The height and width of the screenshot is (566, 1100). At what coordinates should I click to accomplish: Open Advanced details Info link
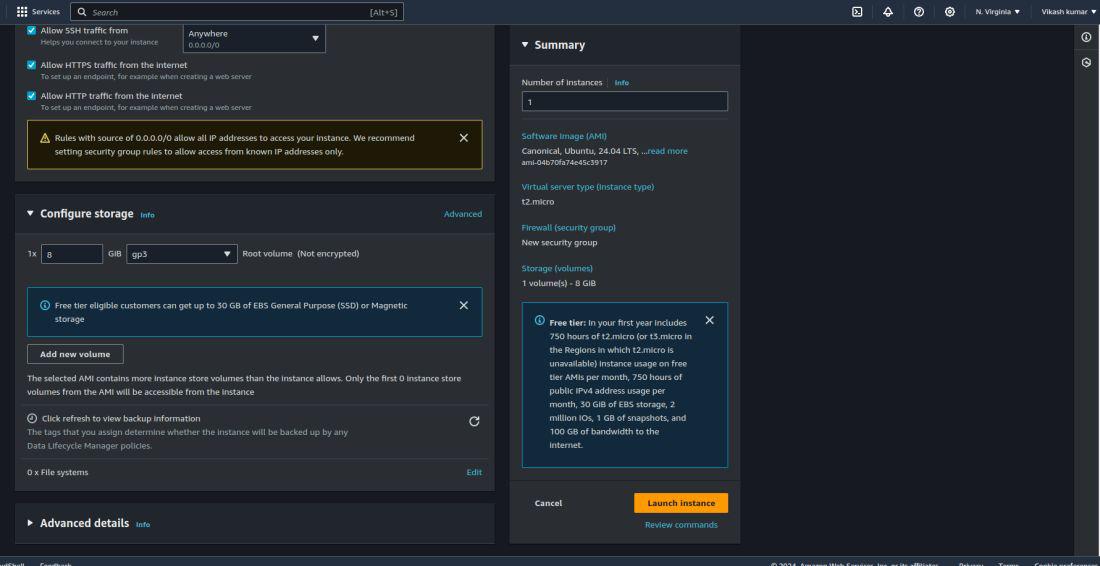coord(143,525)
